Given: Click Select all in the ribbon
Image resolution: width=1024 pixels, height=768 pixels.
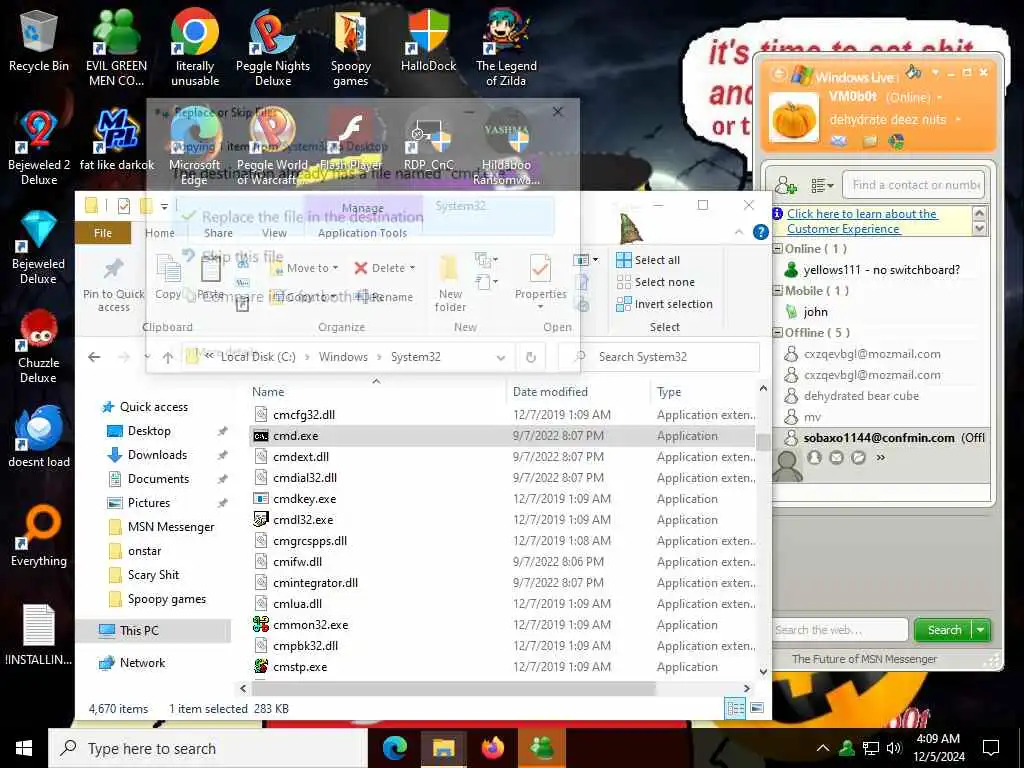Looking at the screenshot, I should [648, 260].
